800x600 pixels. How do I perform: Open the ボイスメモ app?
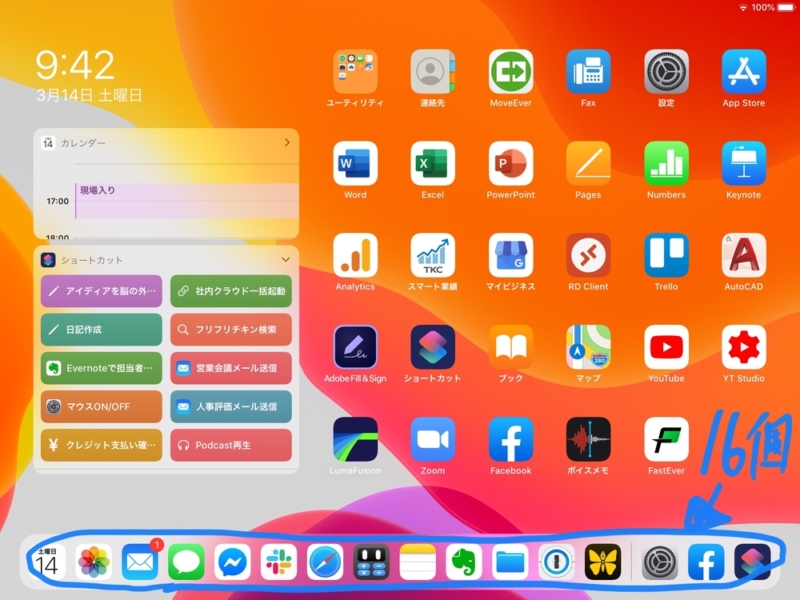588,439
